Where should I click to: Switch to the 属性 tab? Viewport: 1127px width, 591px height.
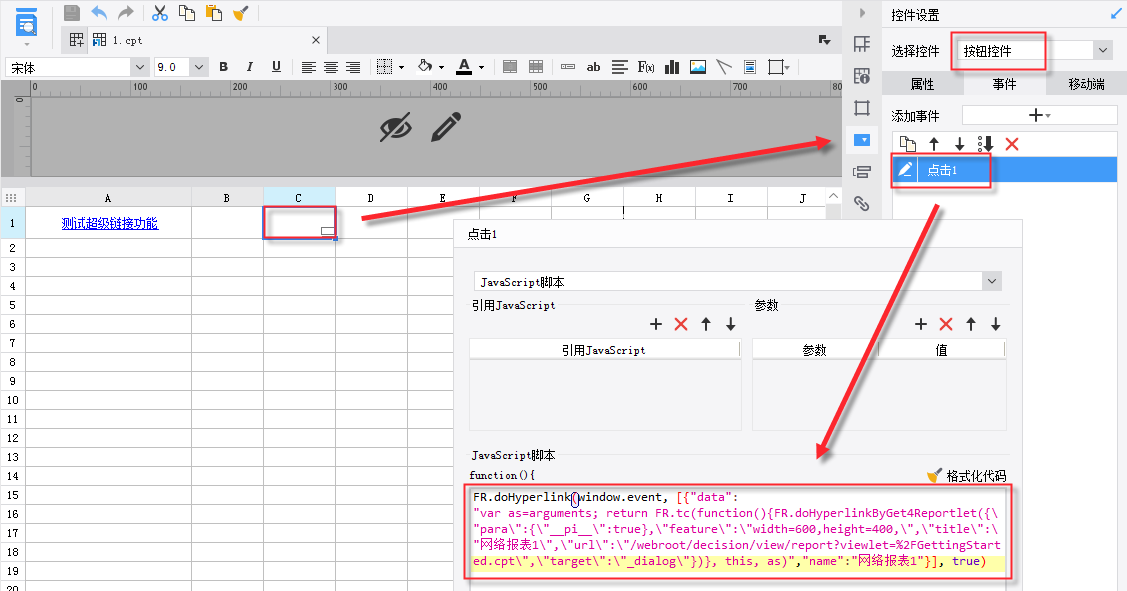pyautogui.click(x=922, y=84)
